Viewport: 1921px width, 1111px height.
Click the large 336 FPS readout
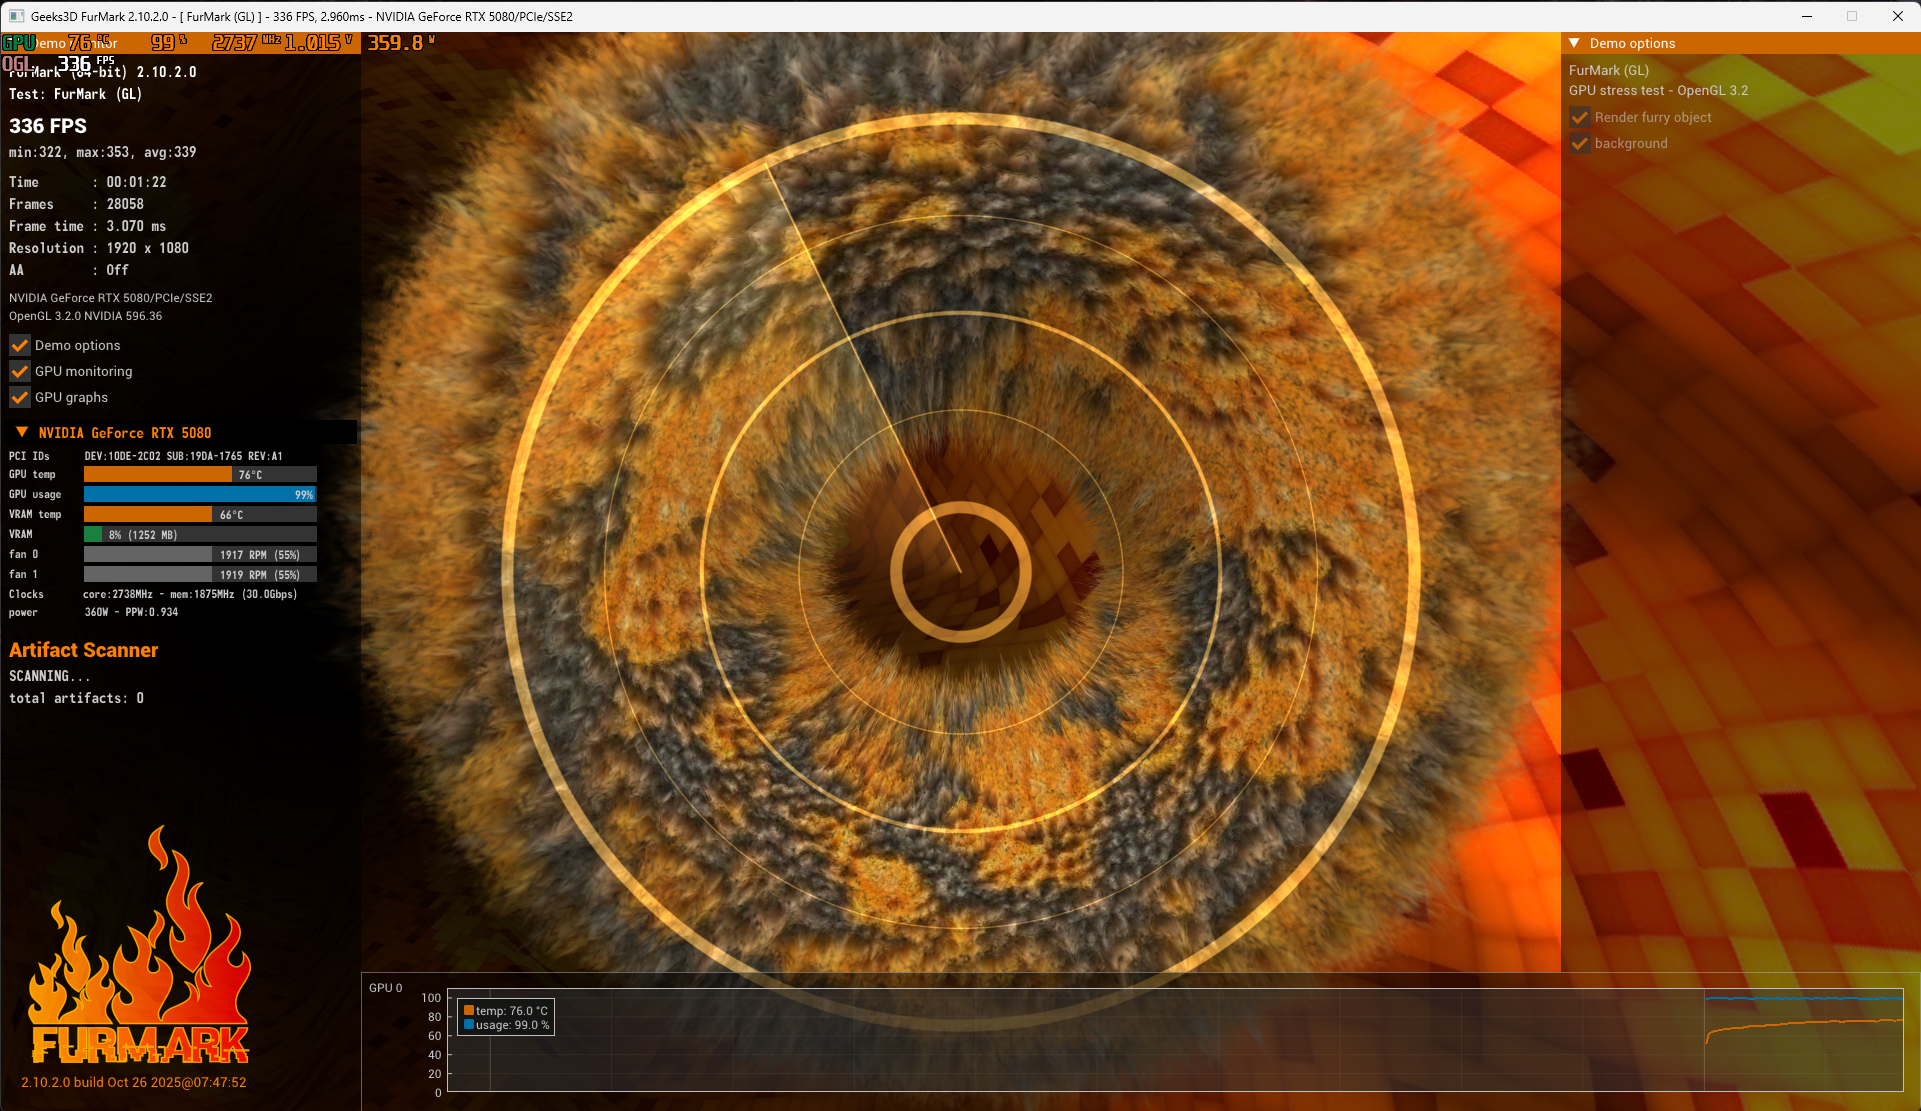[48, 126]
